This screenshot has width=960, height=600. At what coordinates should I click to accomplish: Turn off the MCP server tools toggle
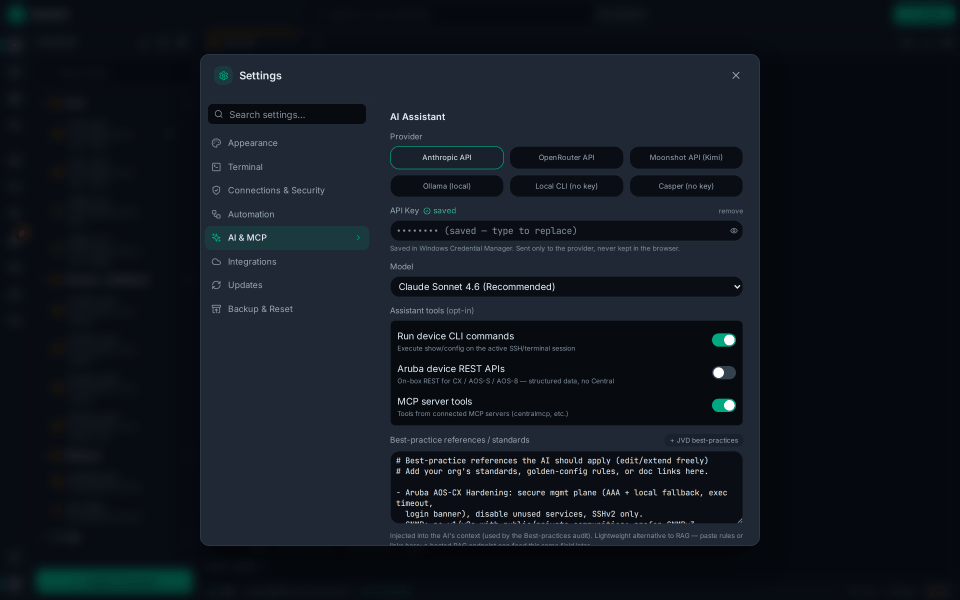click(x=724, y=405)
